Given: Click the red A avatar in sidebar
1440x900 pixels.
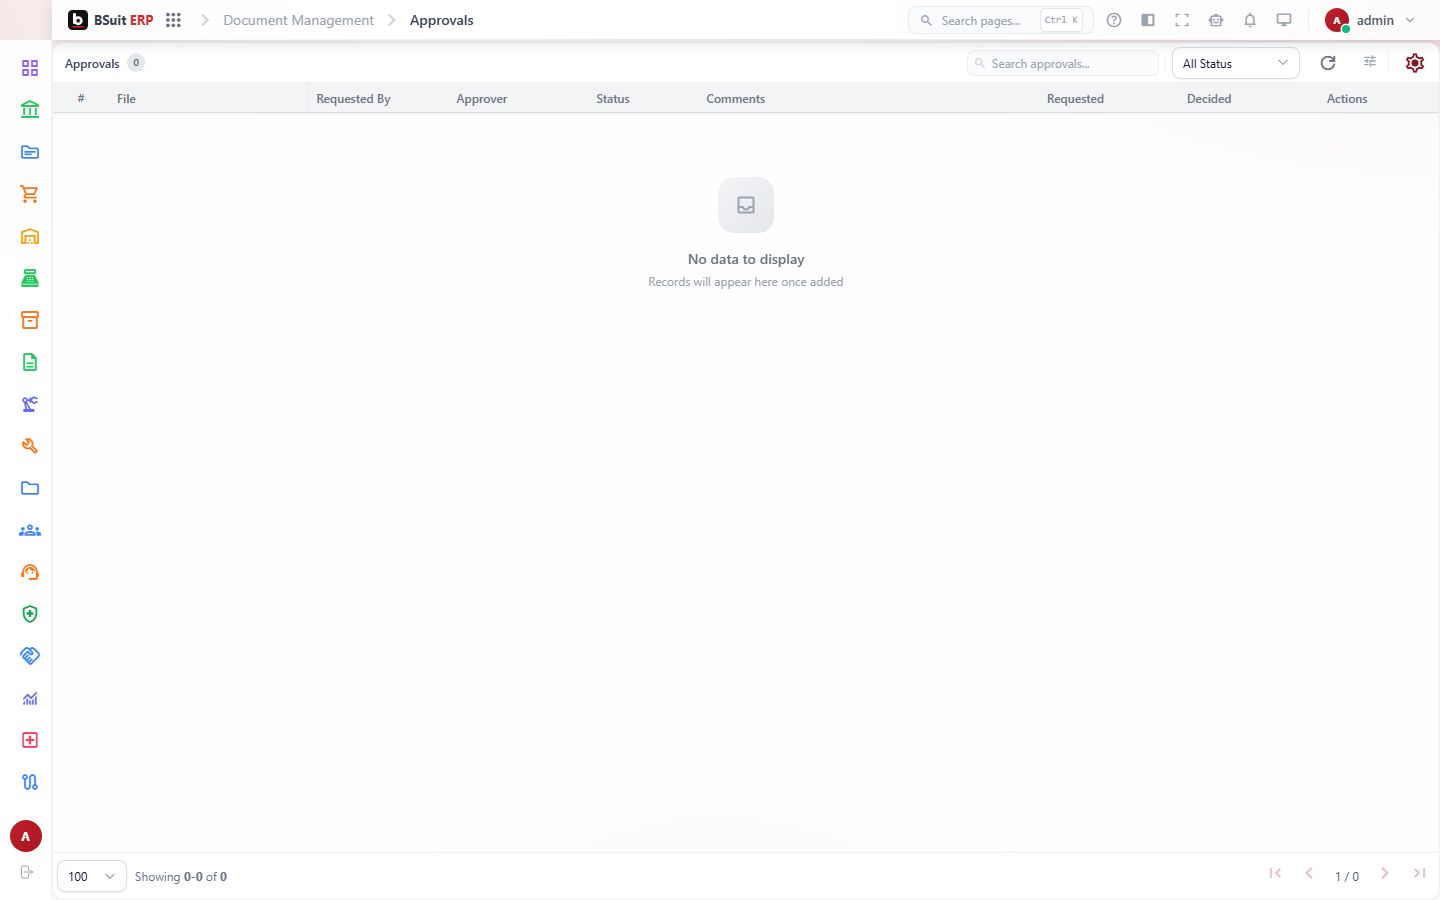Looking at the screenshot, I should tap(26, 836).
